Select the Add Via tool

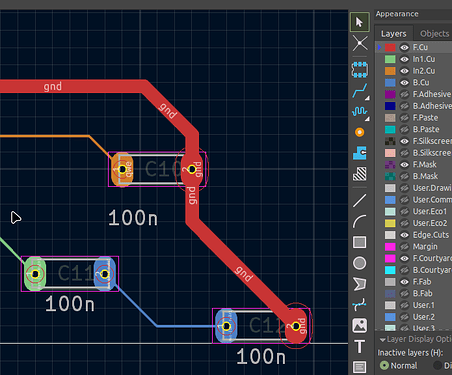pos(359,132)
